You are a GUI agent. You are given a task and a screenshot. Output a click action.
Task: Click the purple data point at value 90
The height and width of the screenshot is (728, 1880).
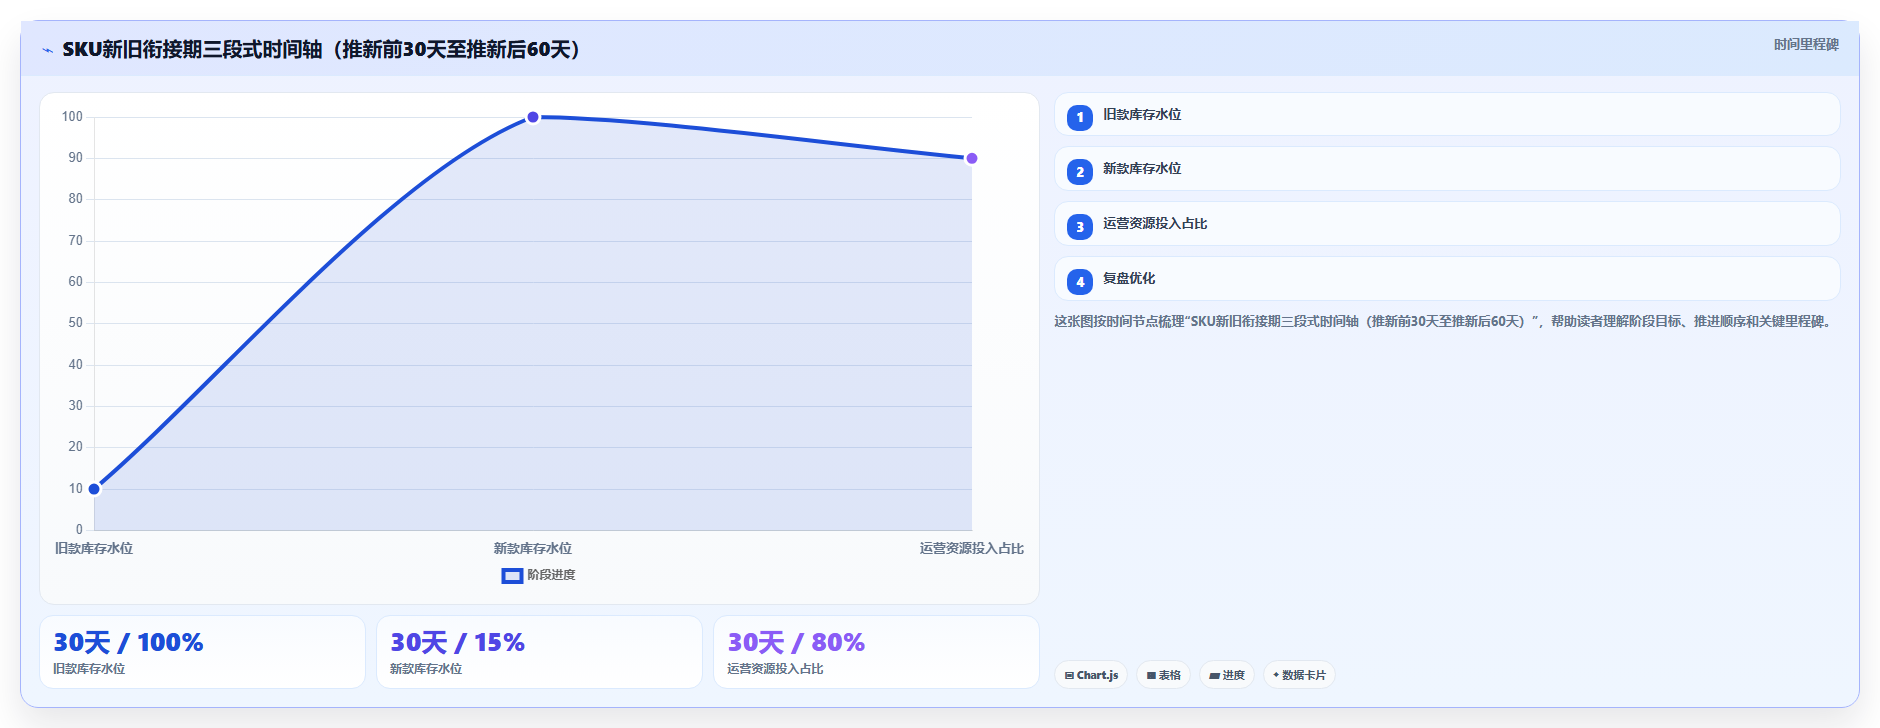(971, 158)
